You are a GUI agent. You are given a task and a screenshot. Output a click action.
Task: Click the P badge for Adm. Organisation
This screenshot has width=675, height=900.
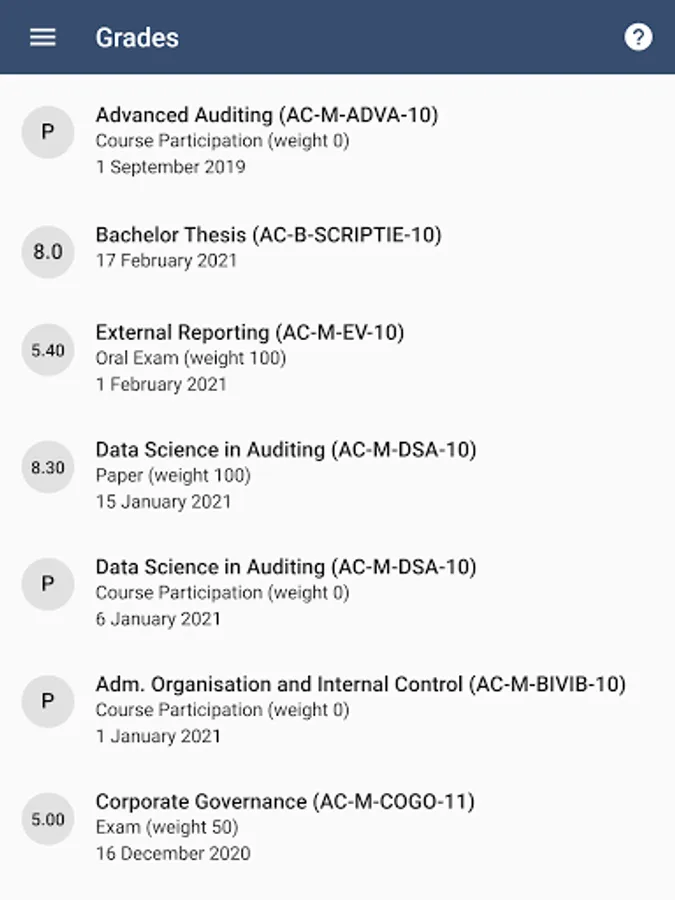(x=48, y=702)
